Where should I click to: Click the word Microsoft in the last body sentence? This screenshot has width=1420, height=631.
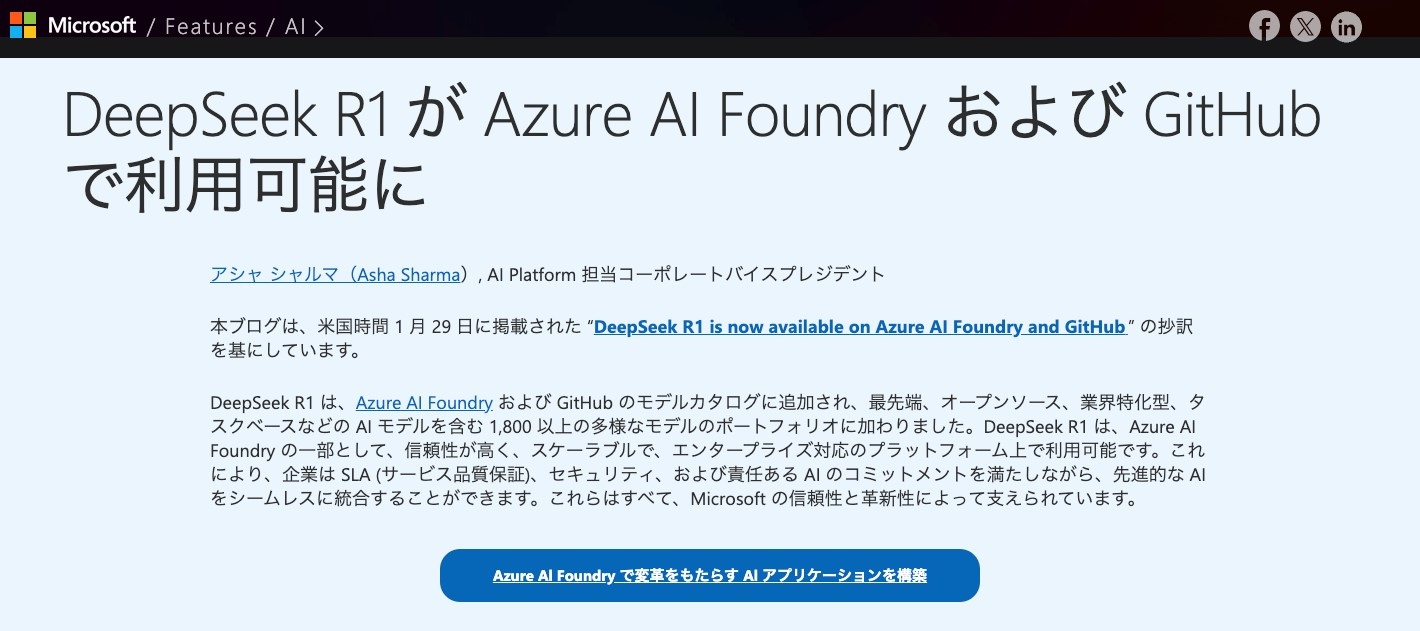728,499
